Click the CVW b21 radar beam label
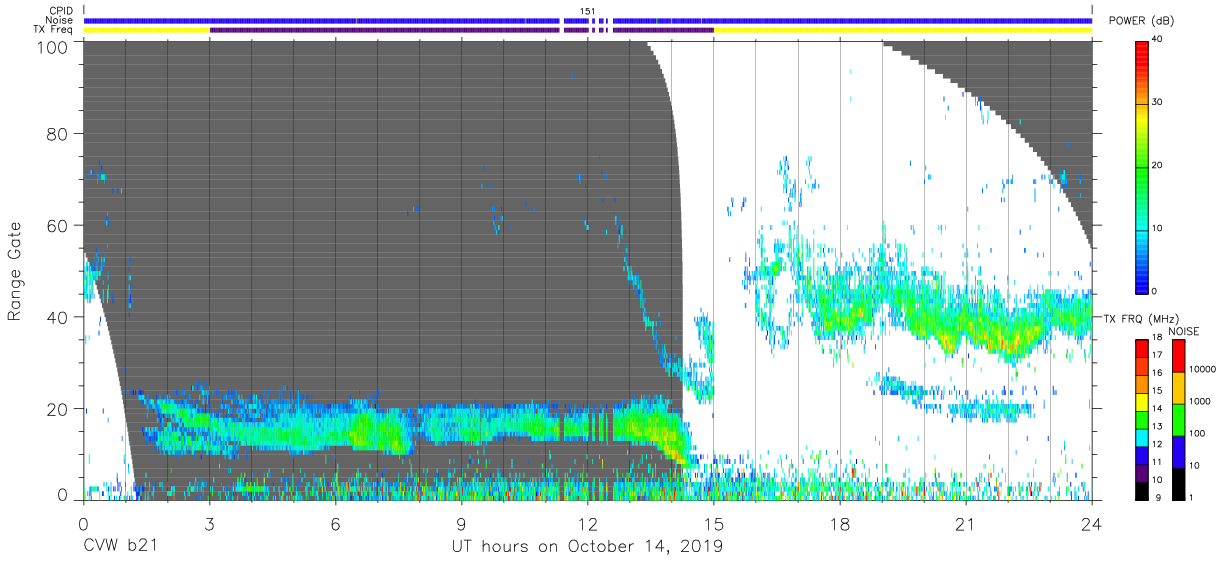The image size is (1228, 567). point(121,547)
